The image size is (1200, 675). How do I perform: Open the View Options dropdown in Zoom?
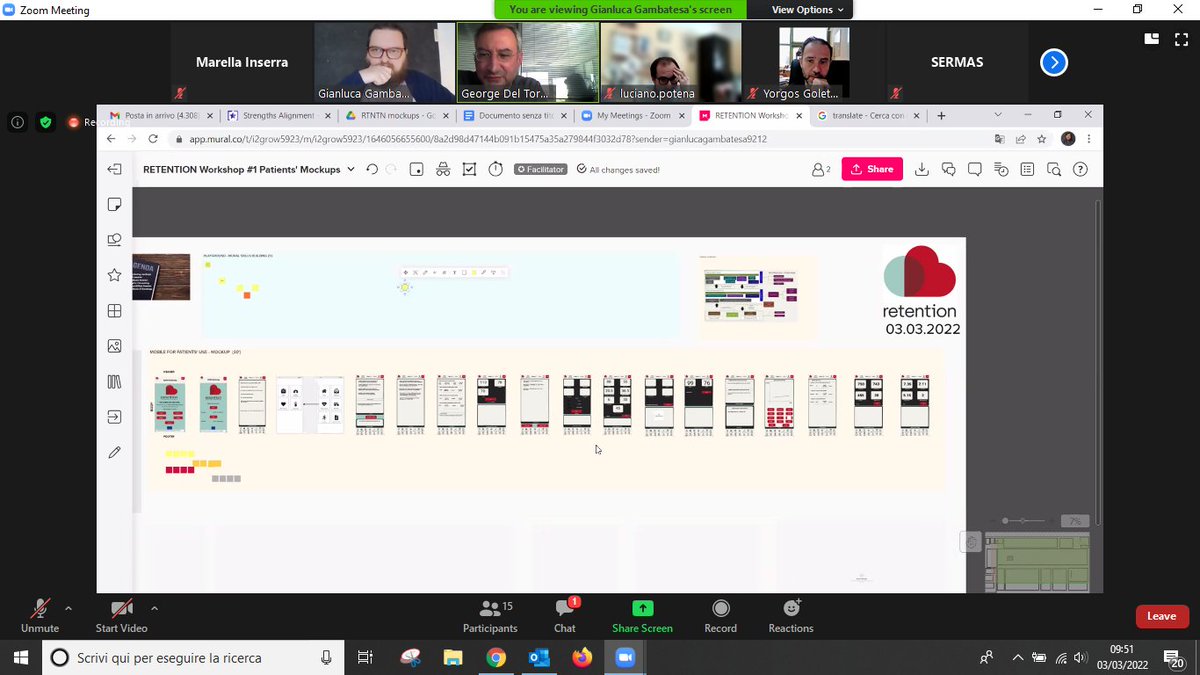coord(808,10)
